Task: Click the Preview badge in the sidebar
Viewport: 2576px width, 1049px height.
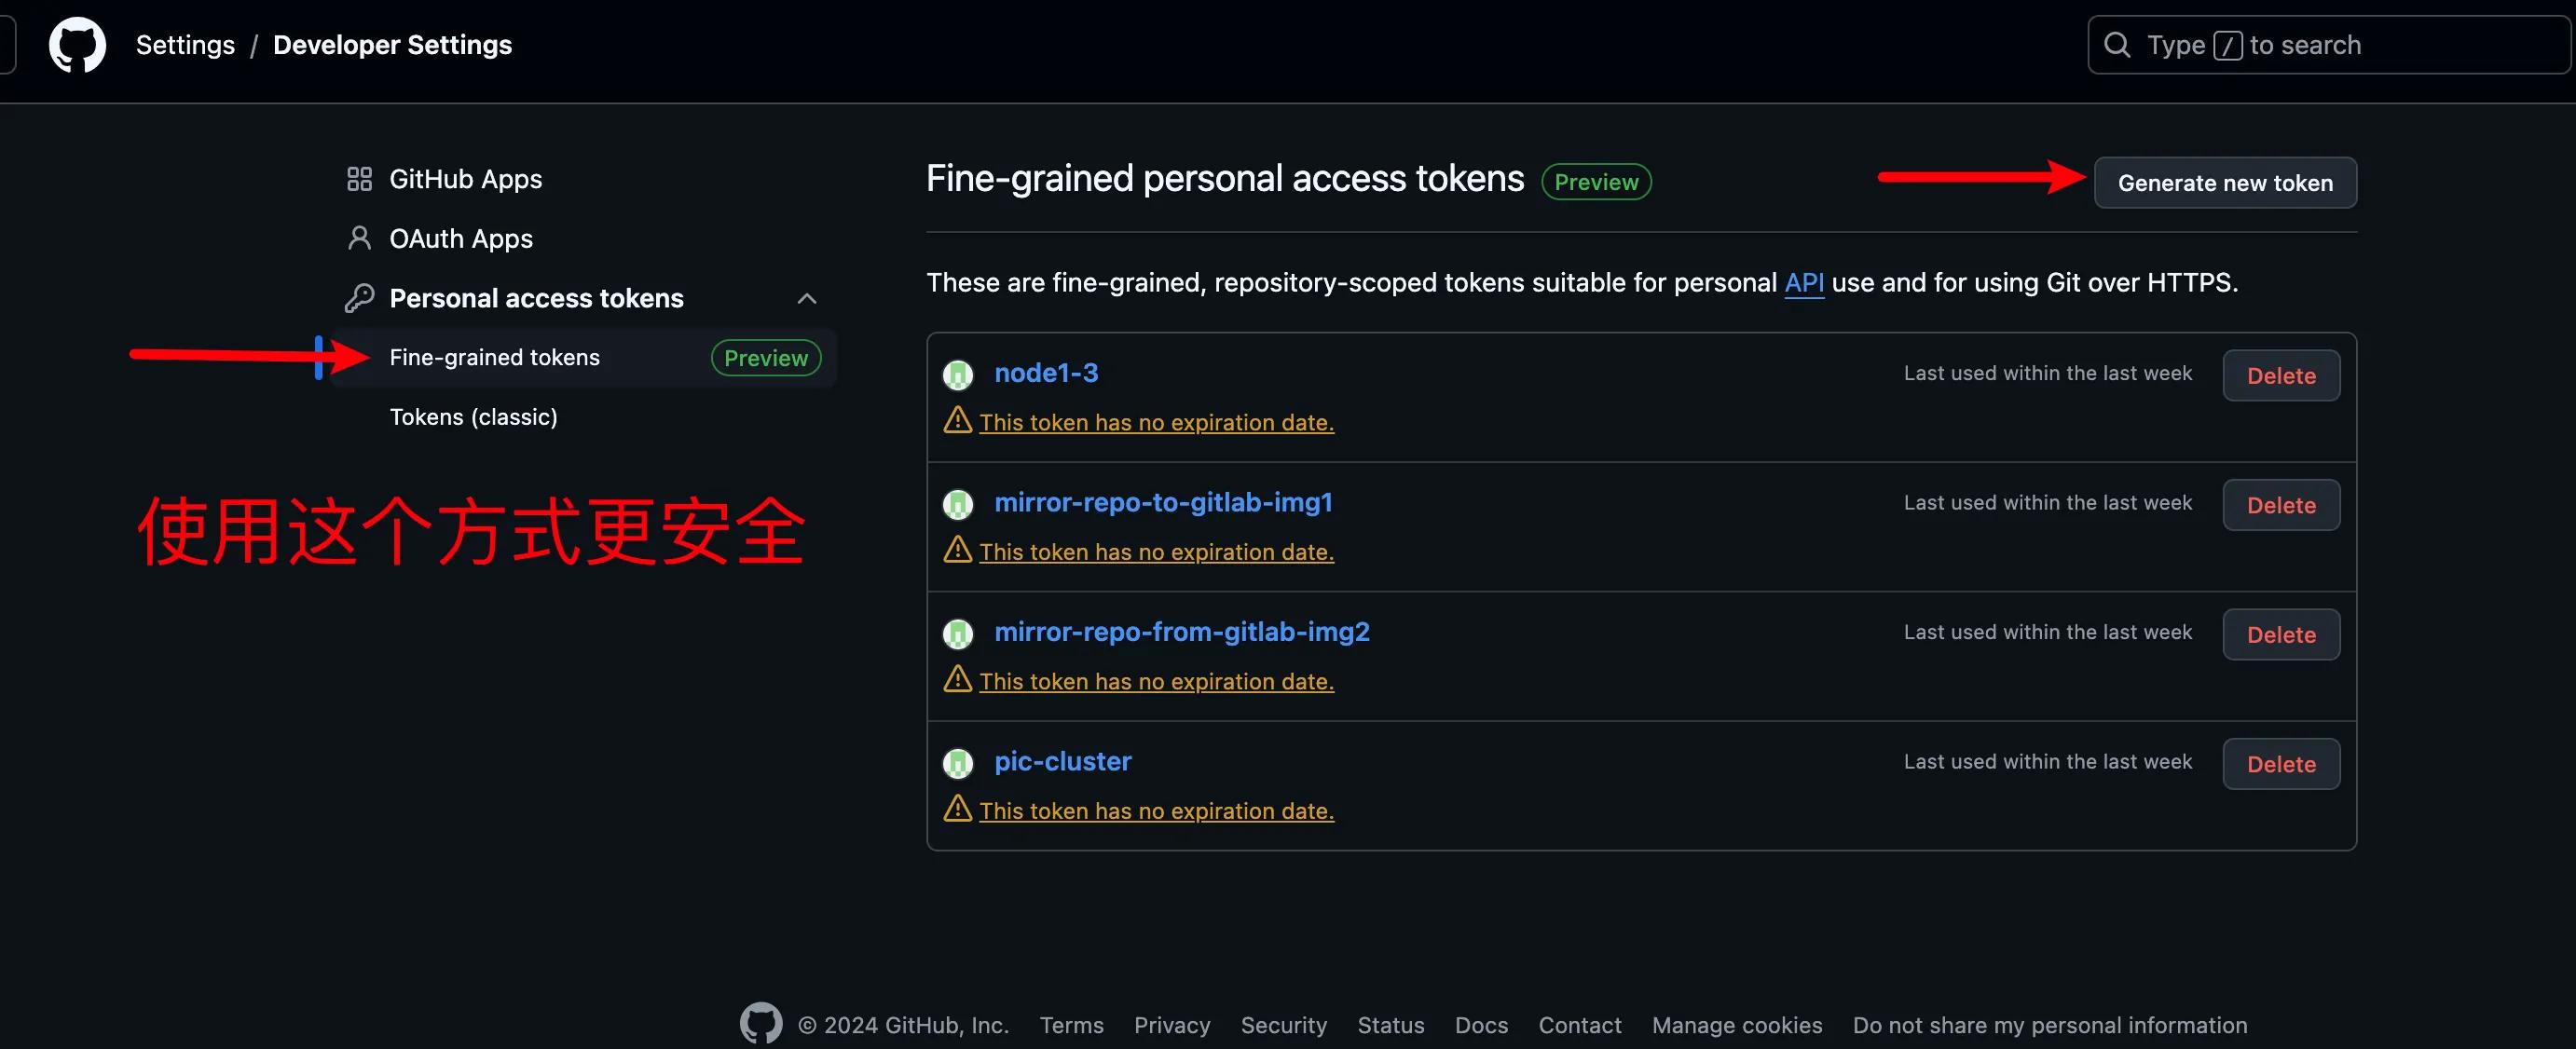Action: tap(766, 358)
